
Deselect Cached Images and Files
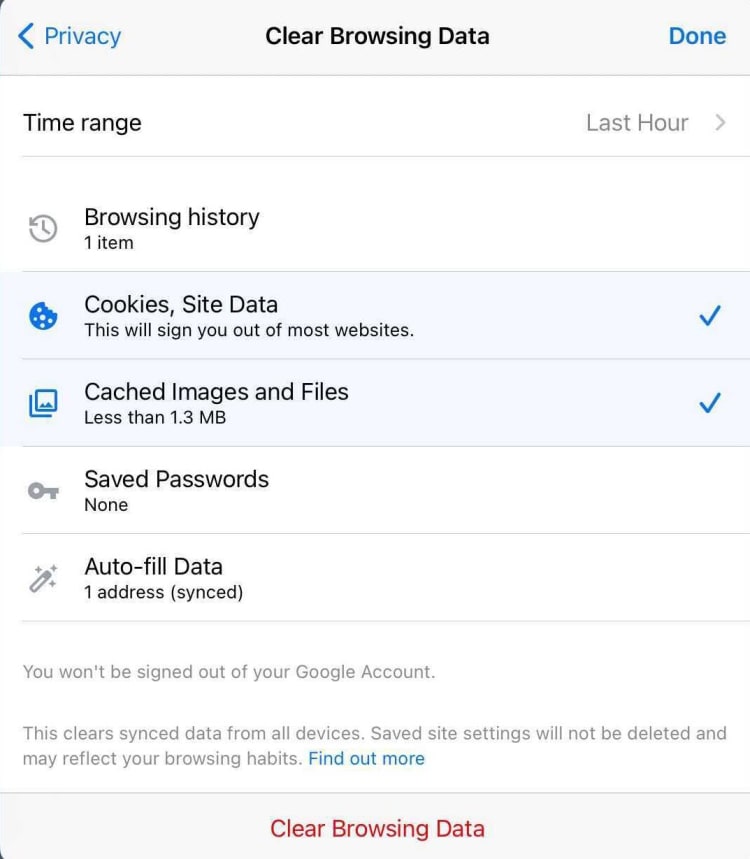coord(375,402)
